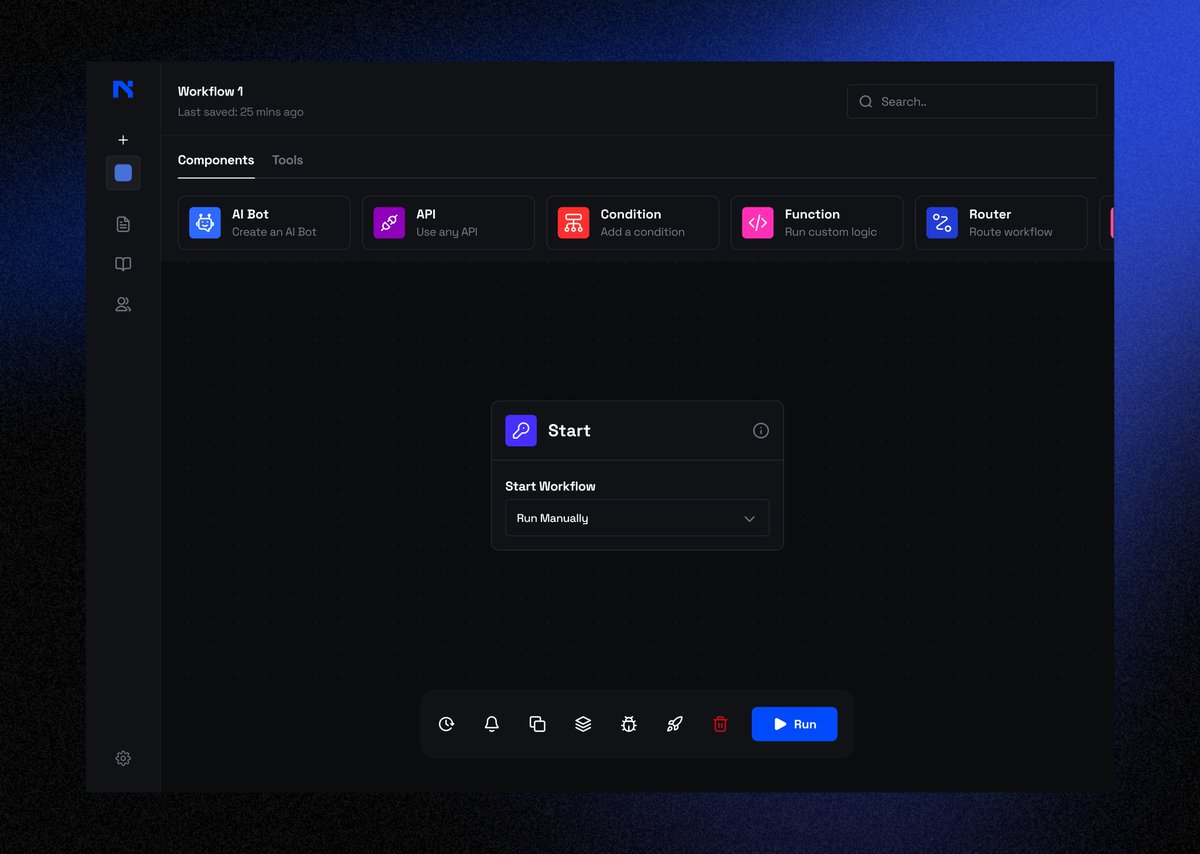Click the red trash delete icon

click(720, 724)
